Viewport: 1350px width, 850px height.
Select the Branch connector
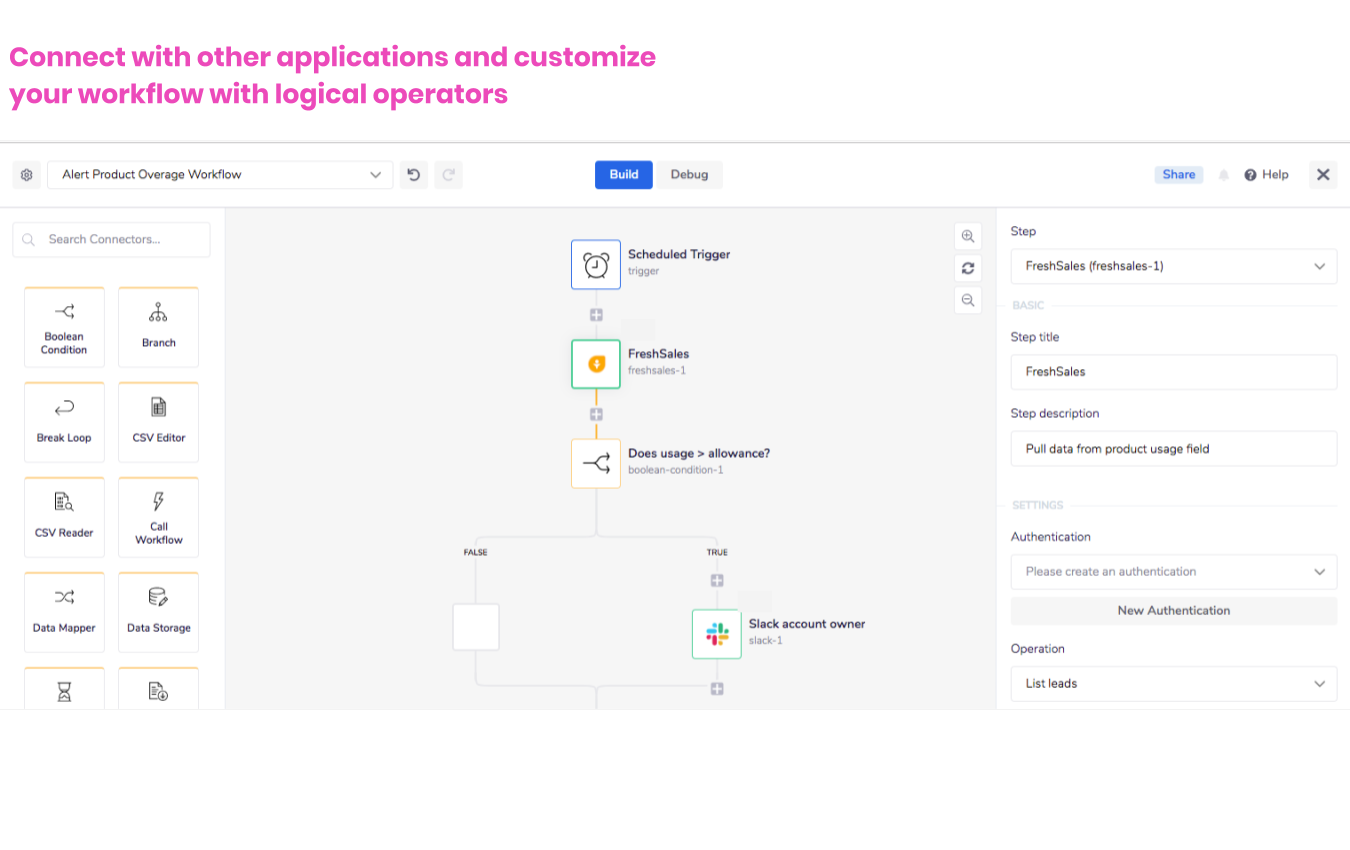(158, 327)
